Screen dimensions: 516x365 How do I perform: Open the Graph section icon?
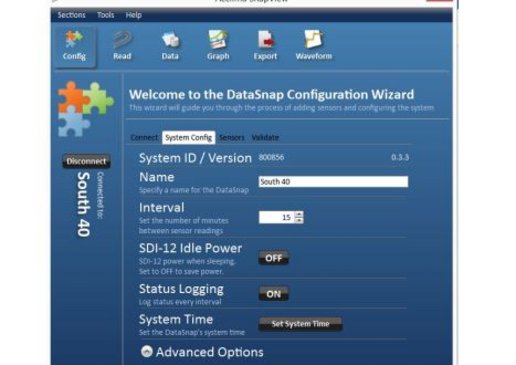pos(218,46)
